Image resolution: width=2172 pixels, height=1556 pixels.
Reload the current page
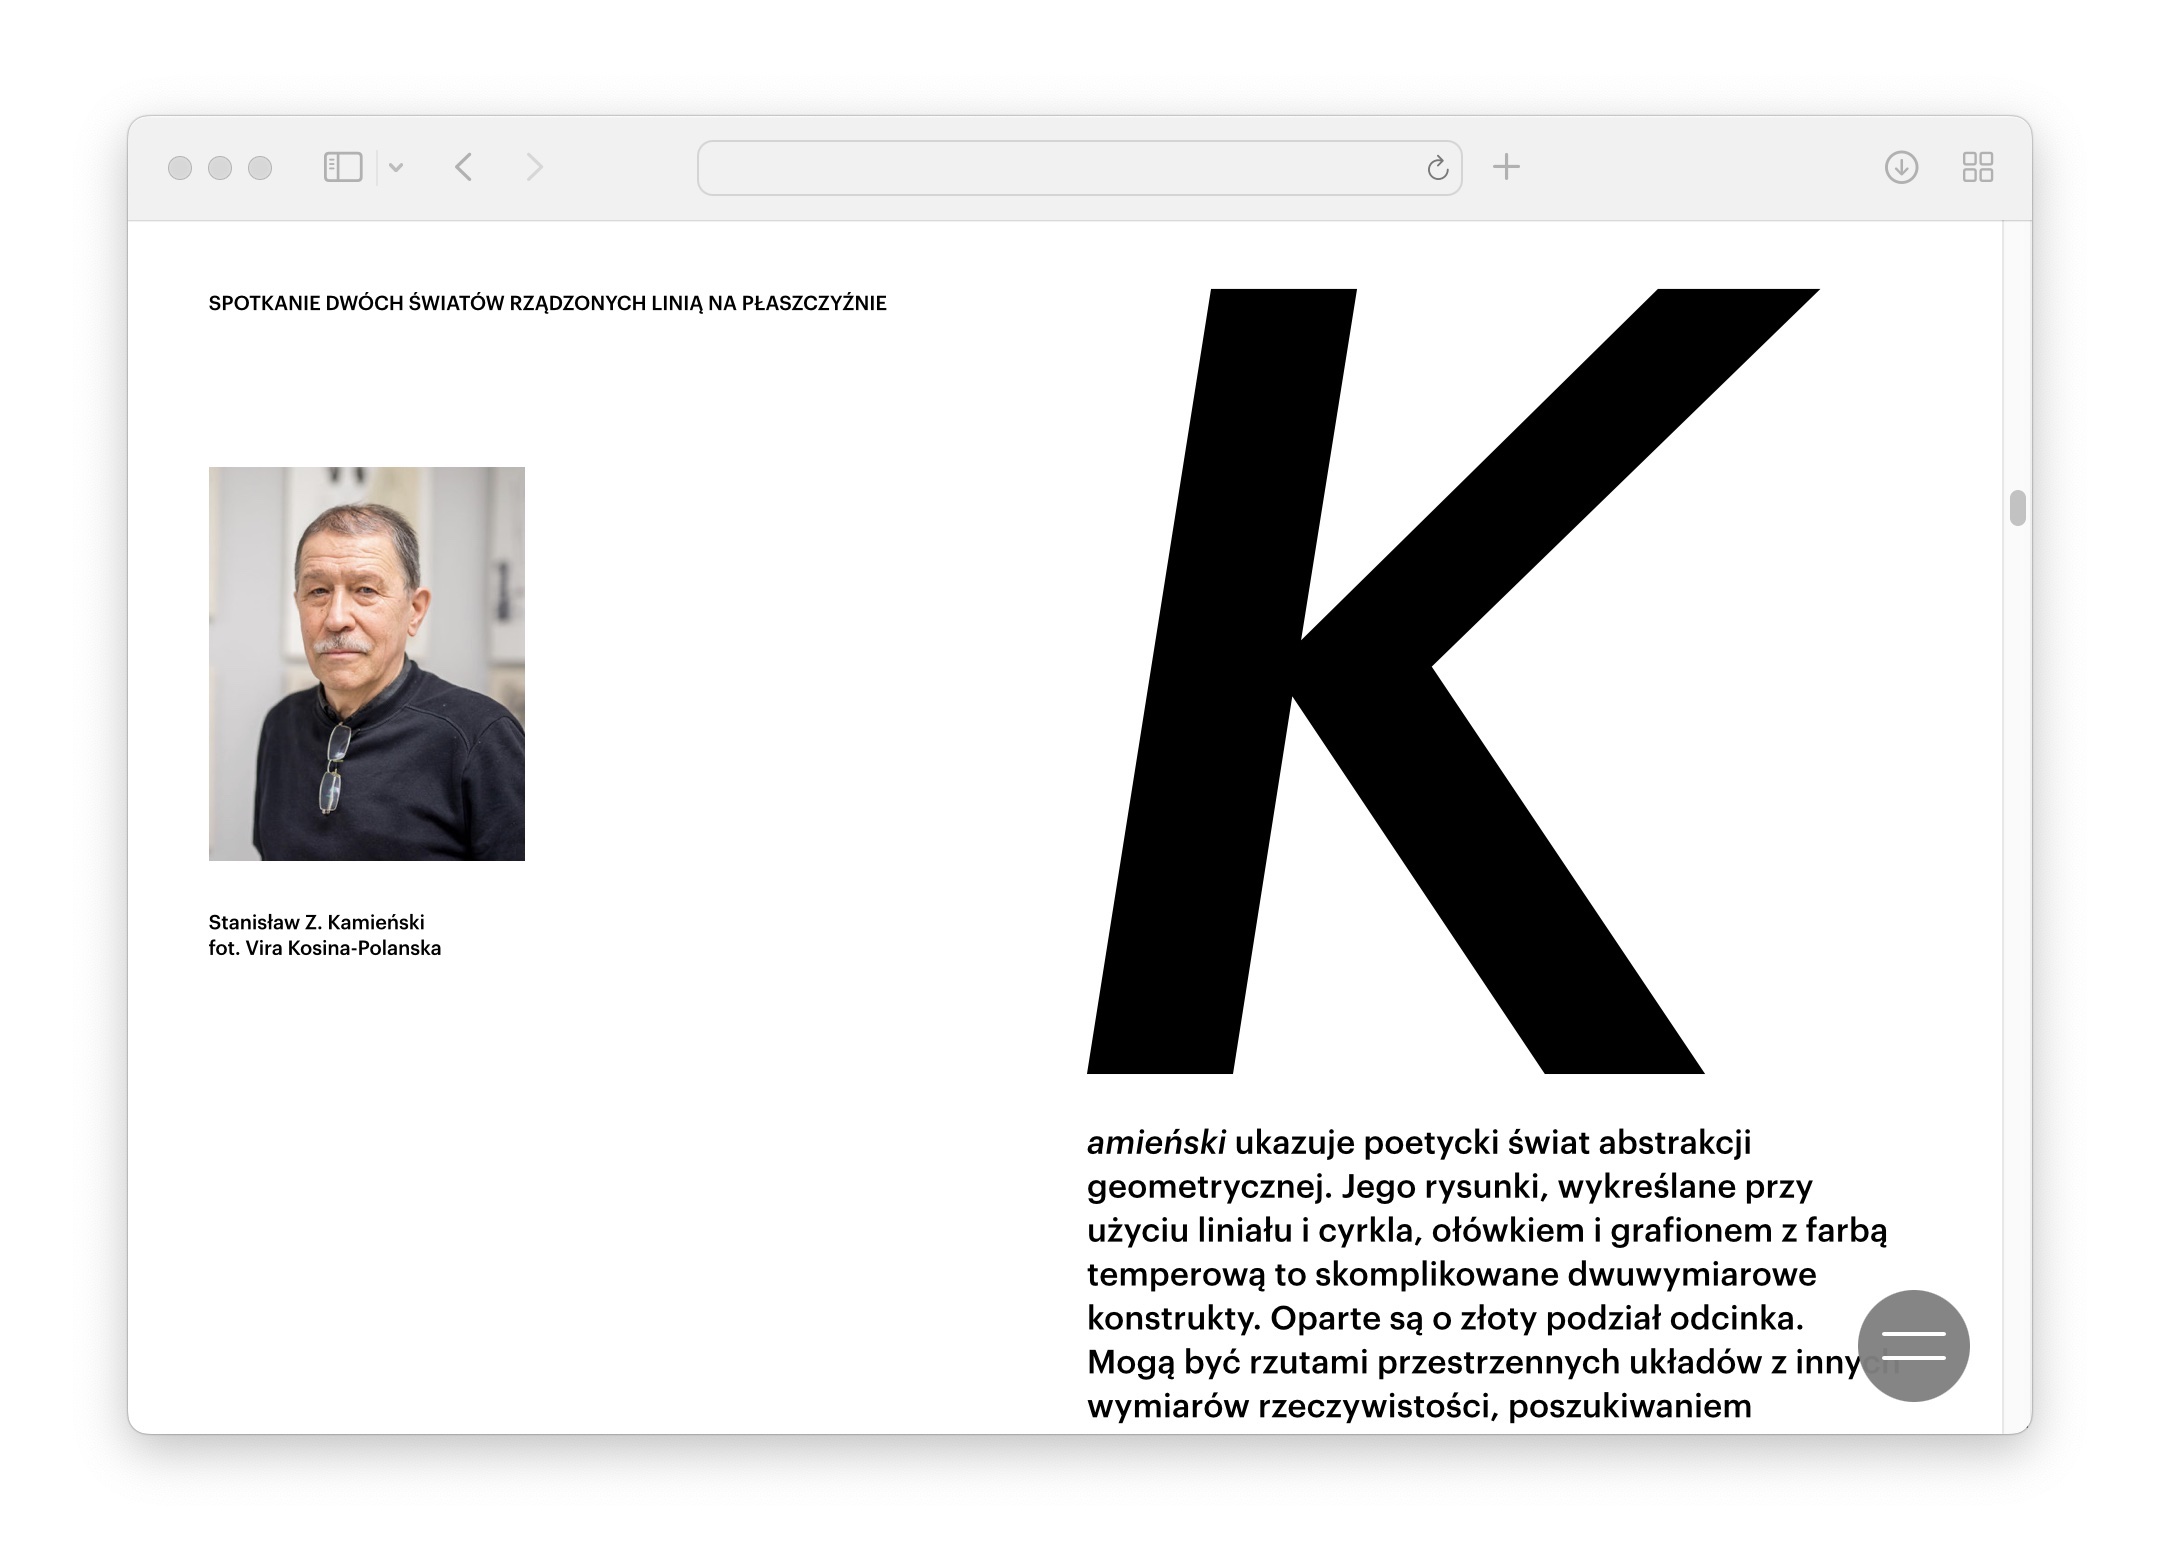click(x=1437, y=168)
